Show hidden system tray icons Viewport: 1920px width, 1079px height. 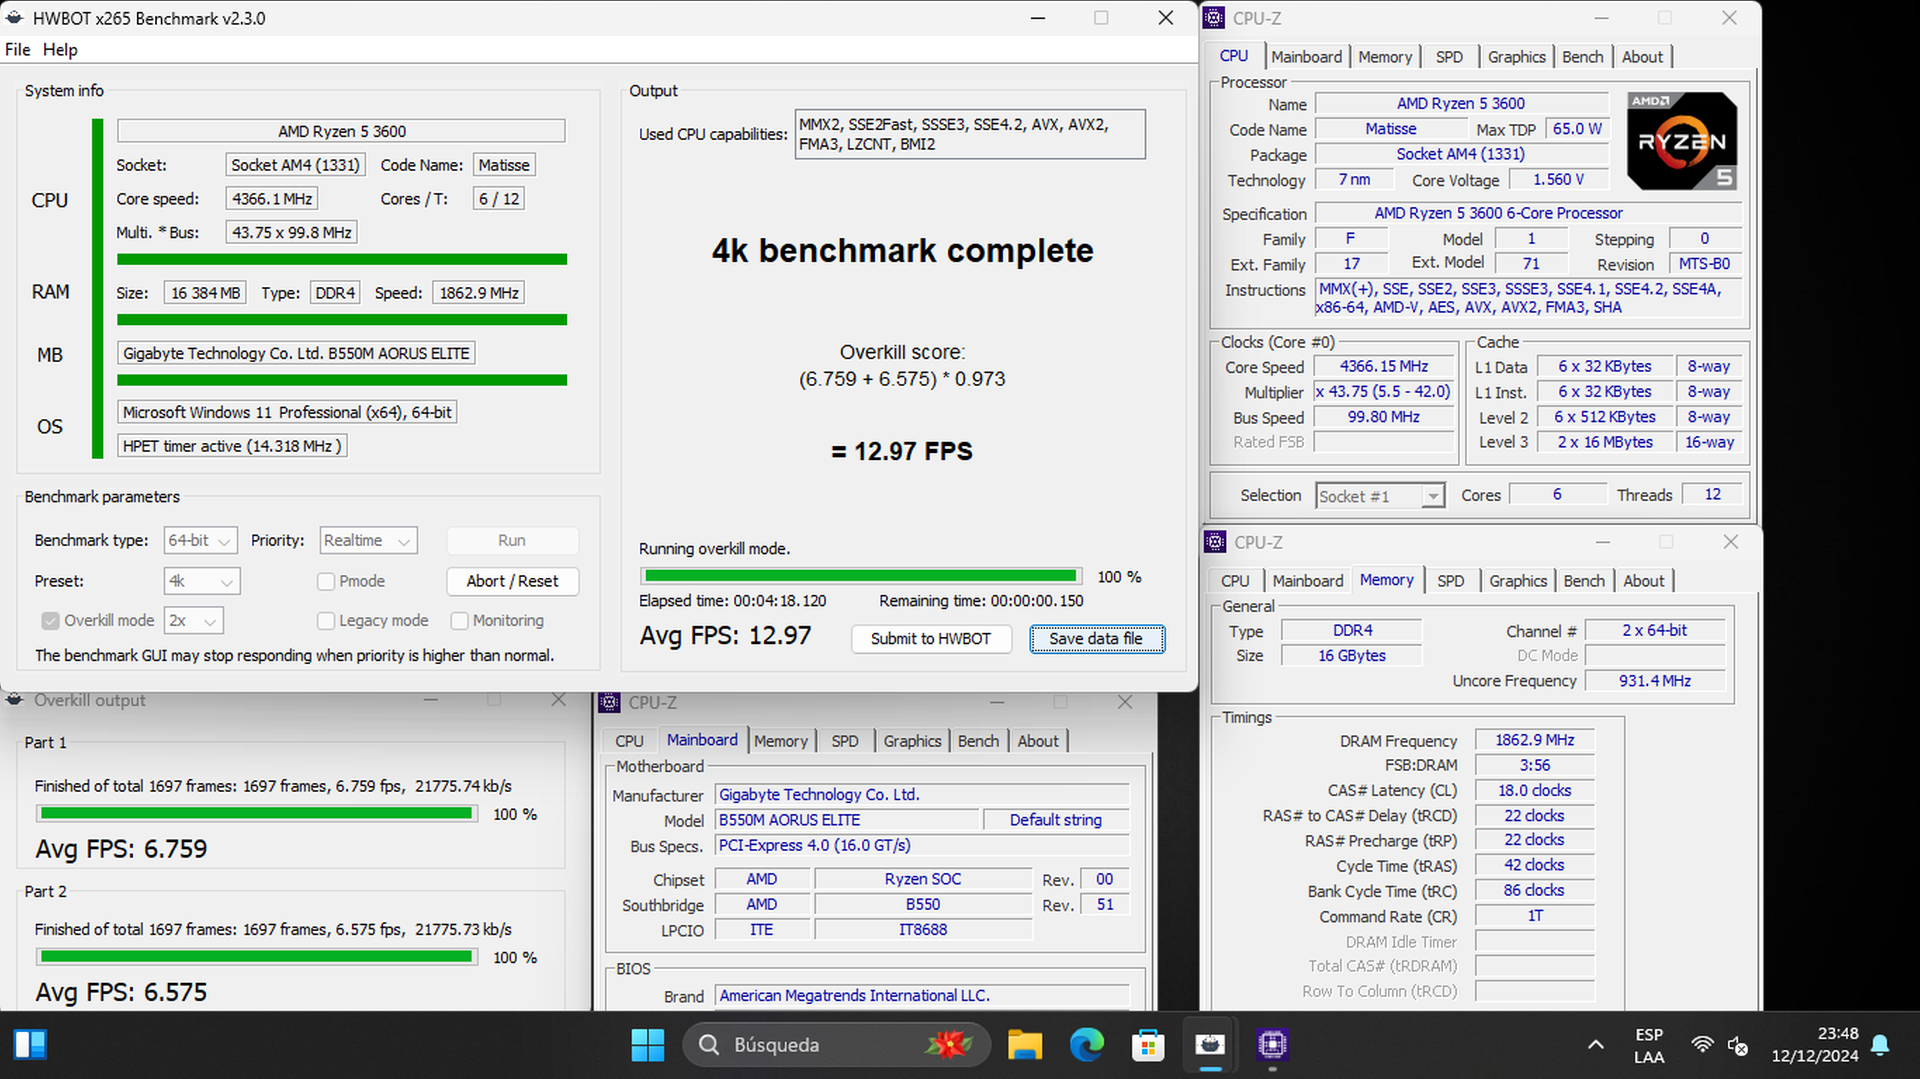1596,1045
